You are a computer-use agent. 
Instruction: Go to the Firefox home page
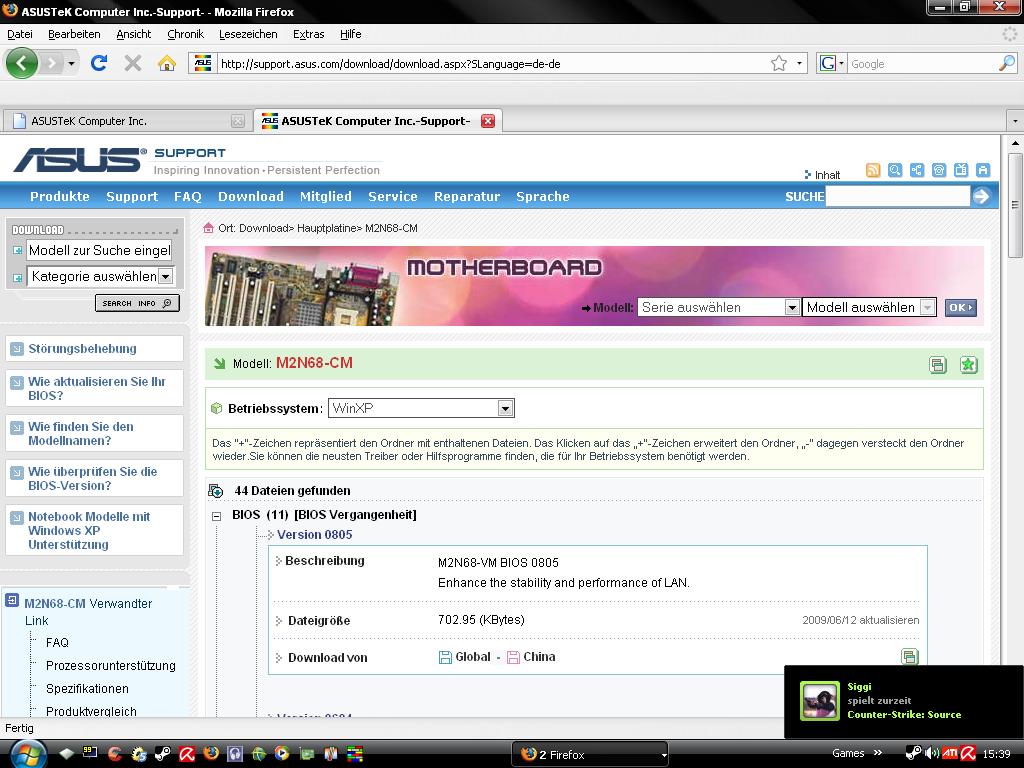pyautogui.click(x=167, y=63)
